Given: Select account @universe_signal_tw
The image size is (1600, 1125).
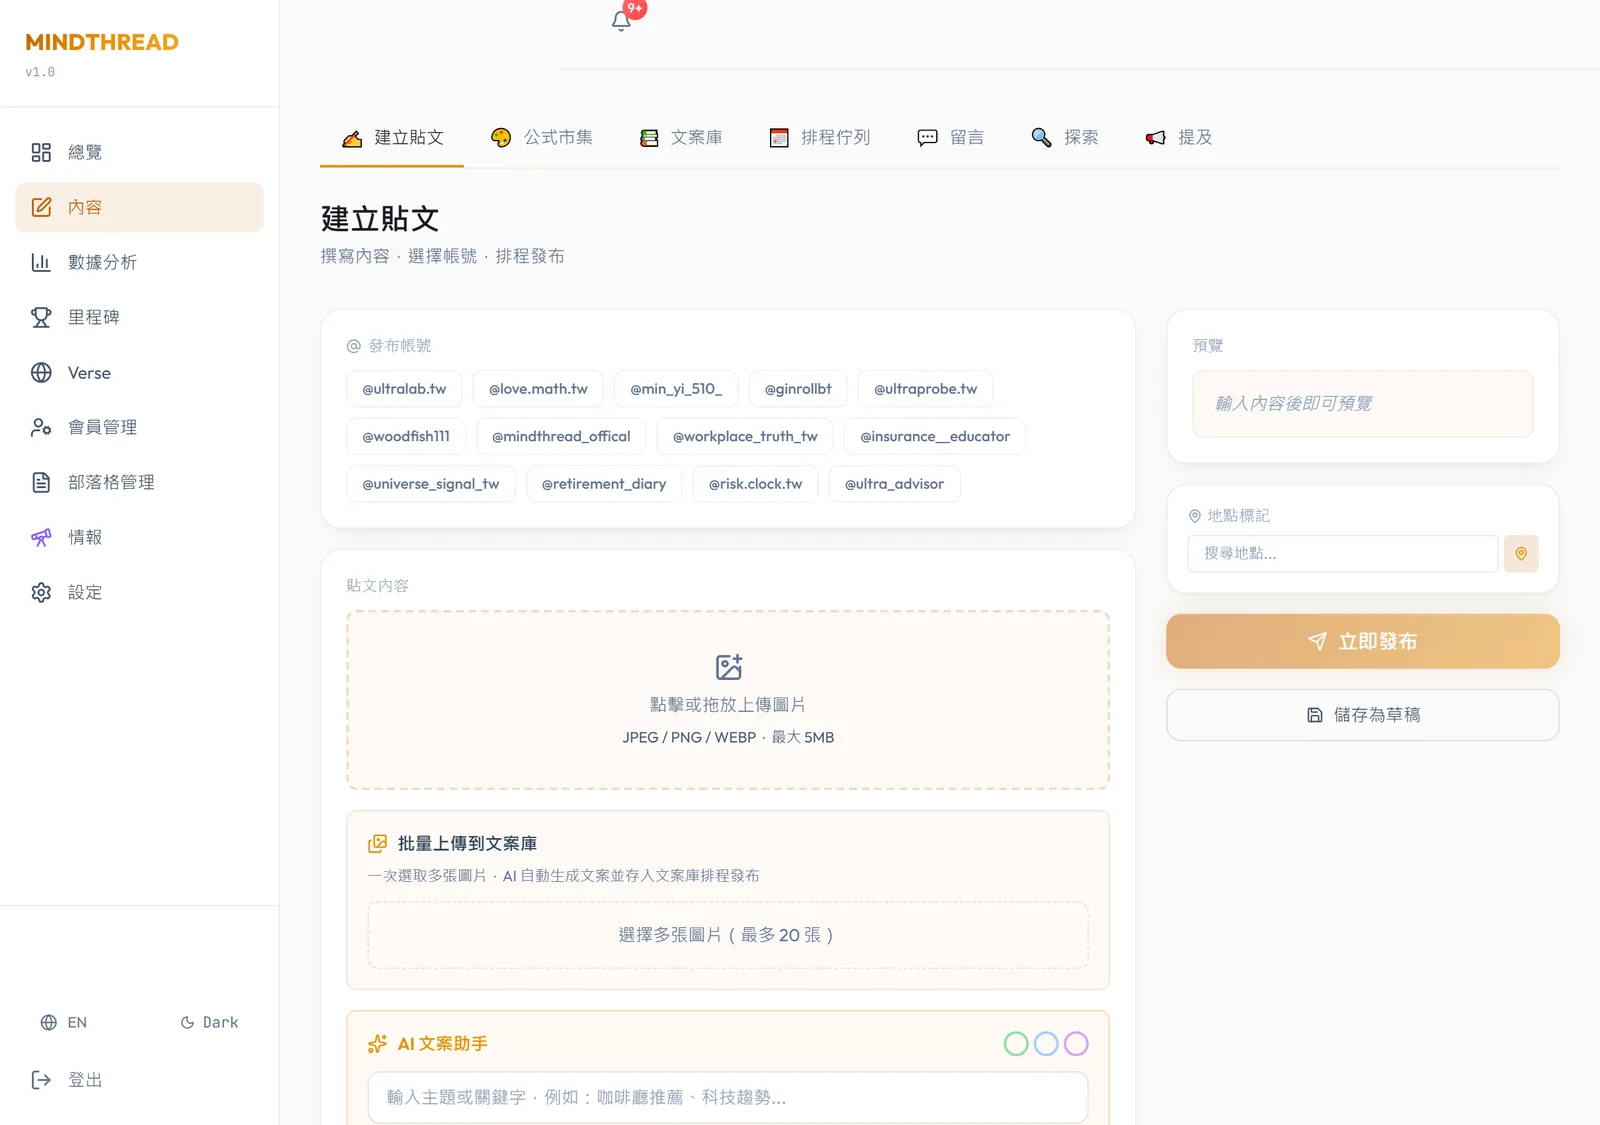Looking at the screenshot, I should tap(431, 484).
